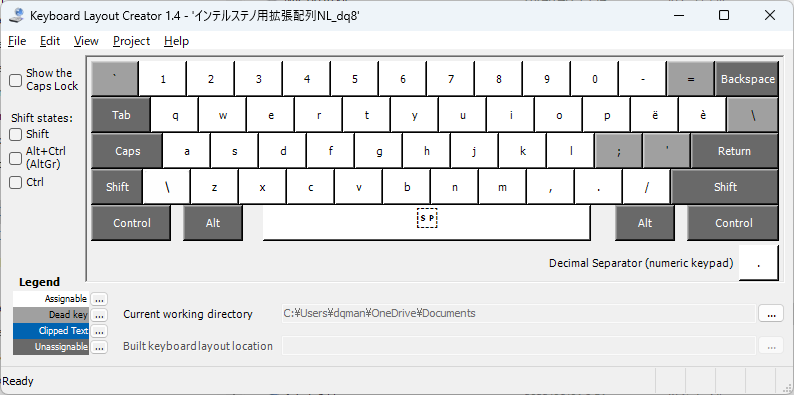Image resolution: width=794 pixels, height=395 pixels.
Task: Select the b key
Action: tap(406, 187)
